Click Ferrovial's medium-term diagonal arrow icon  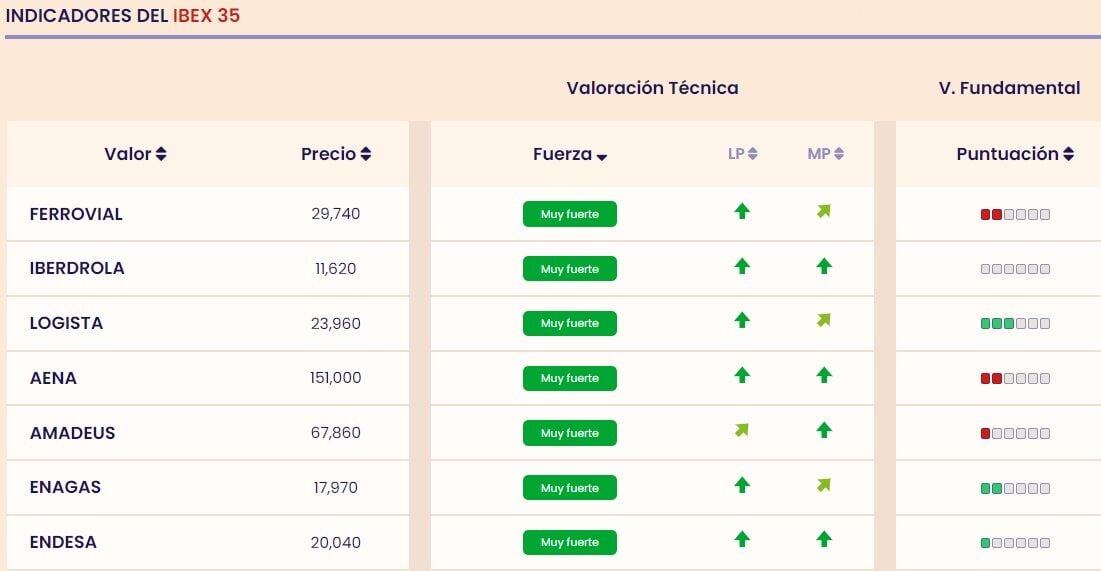pyautogui.click(x=824, y=211)
